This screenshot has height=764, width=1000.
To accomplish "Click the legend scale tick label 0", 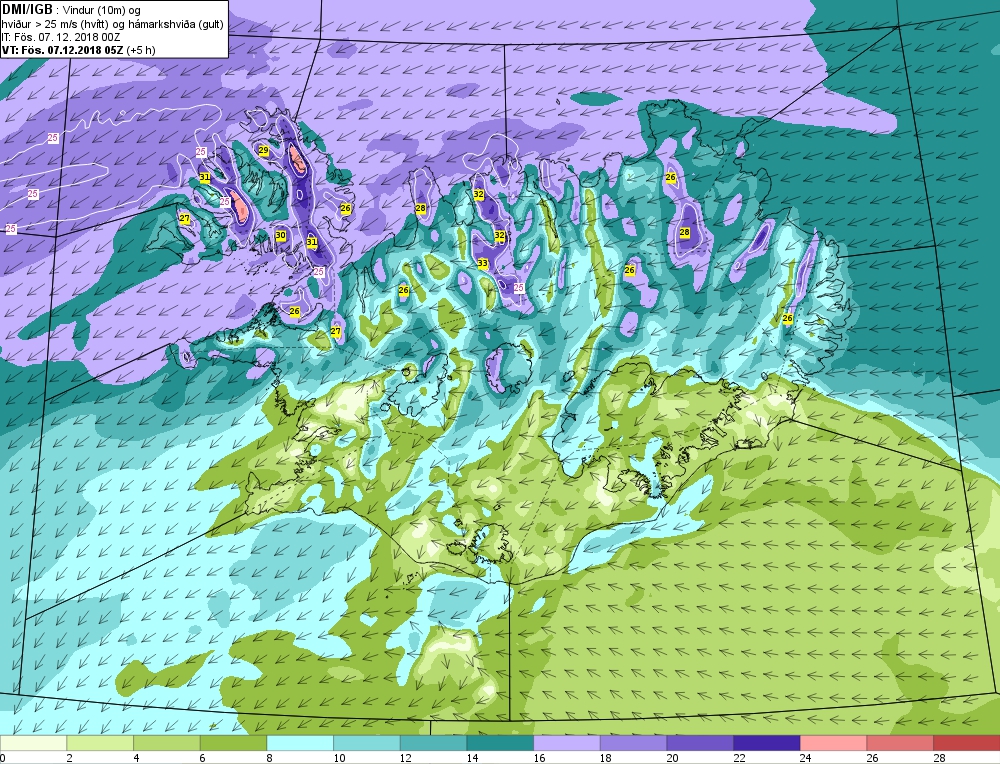I will 3,758.
